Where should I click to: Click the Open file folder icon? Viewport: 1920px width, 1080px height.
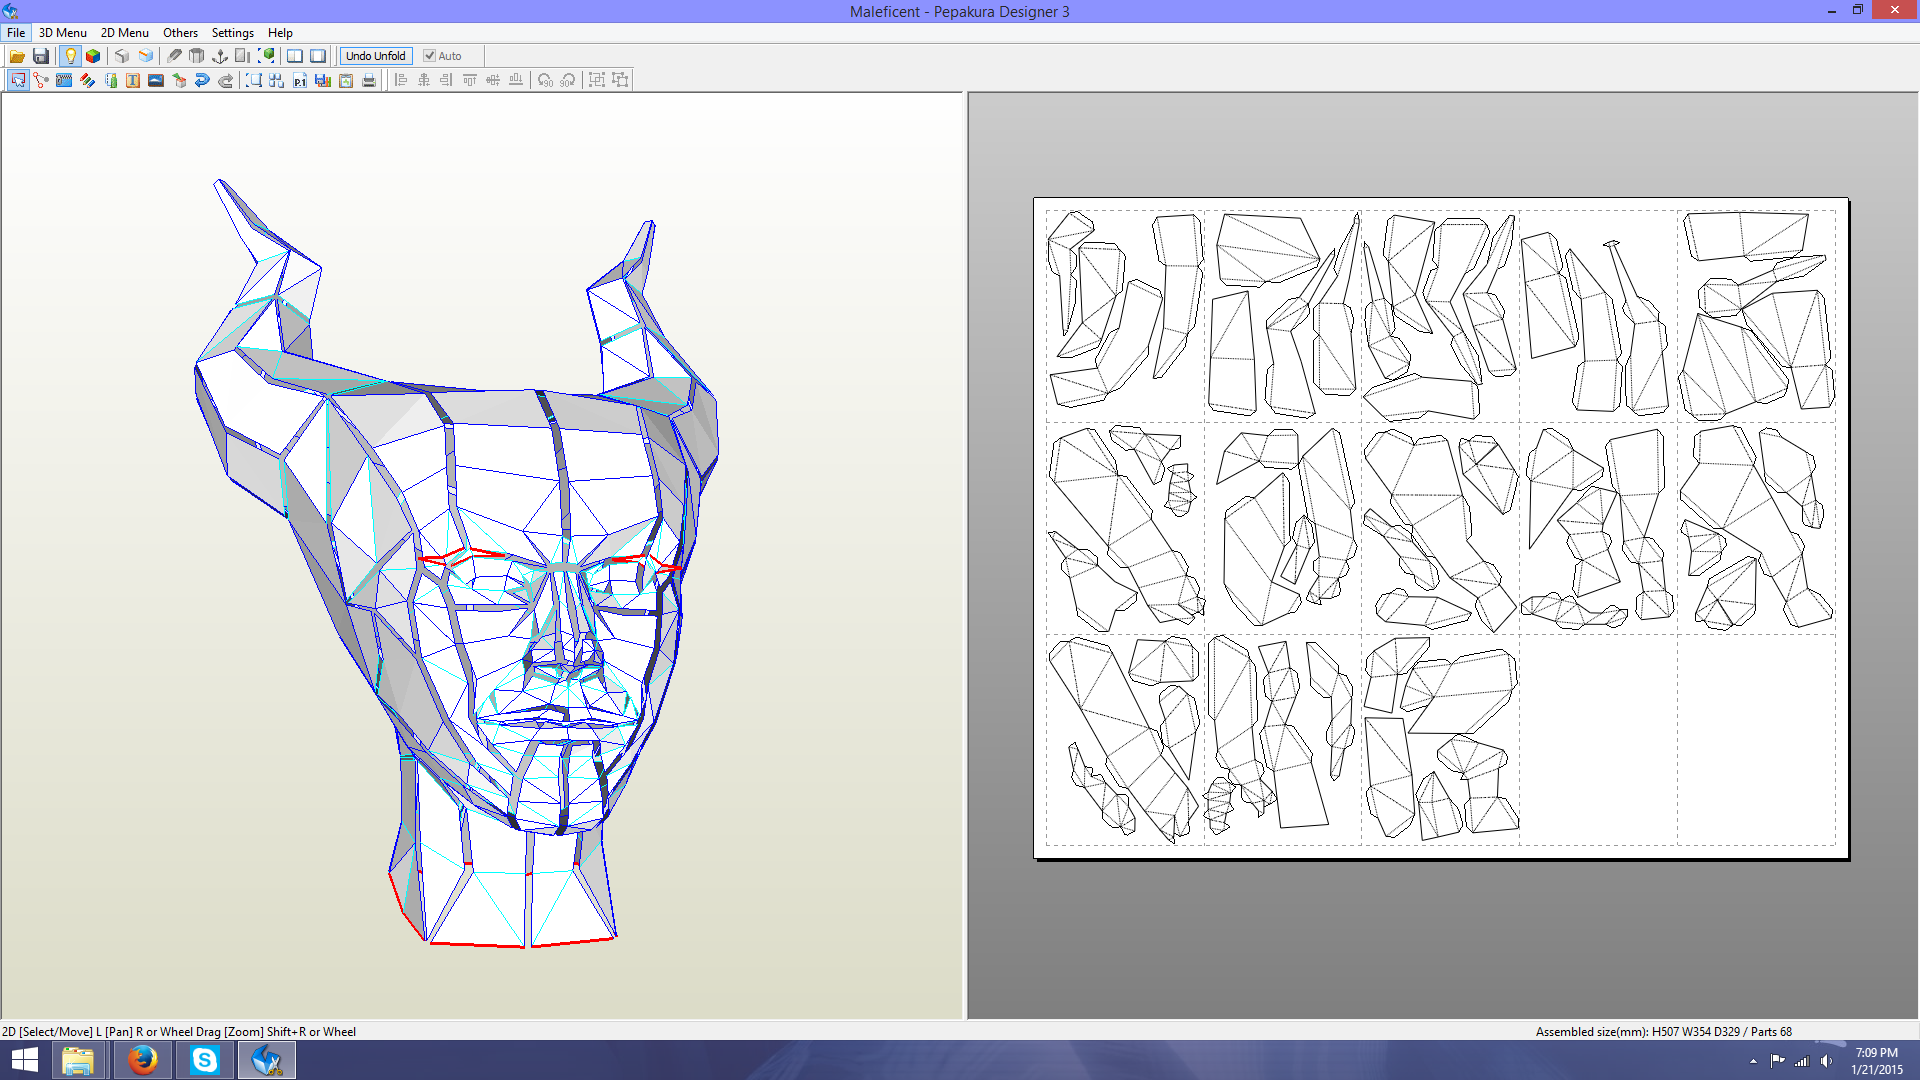point(17,56)
